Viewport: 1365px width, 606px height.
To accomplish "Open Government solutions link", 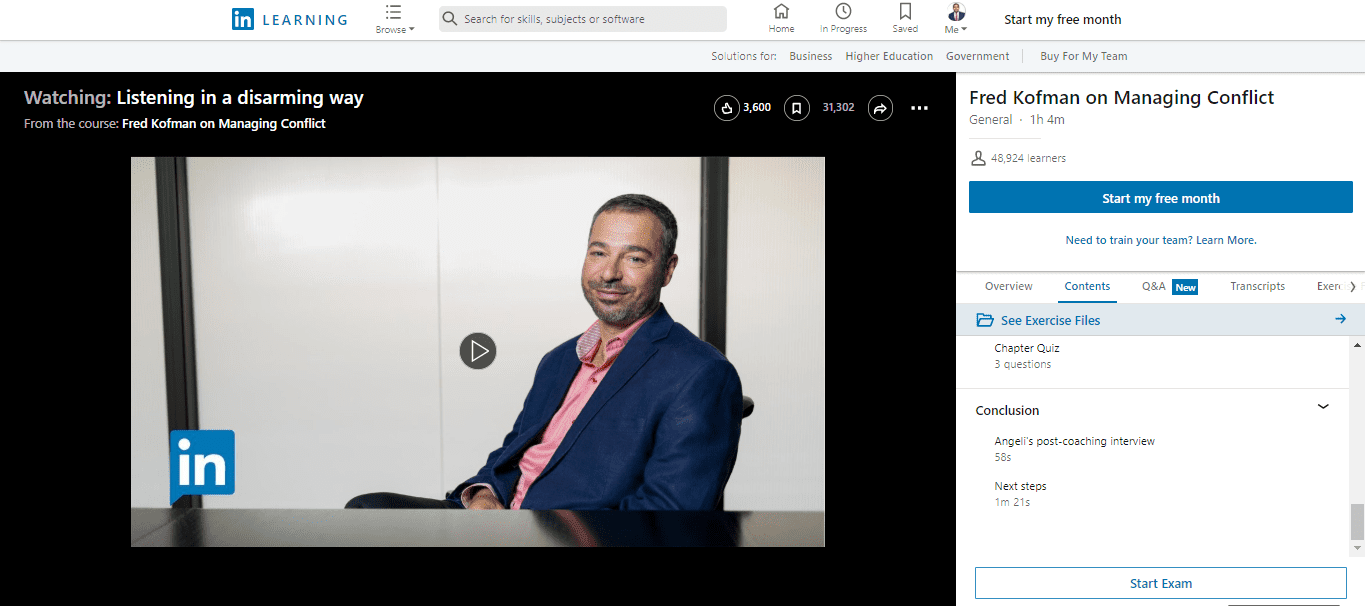I will coord(977,56).
